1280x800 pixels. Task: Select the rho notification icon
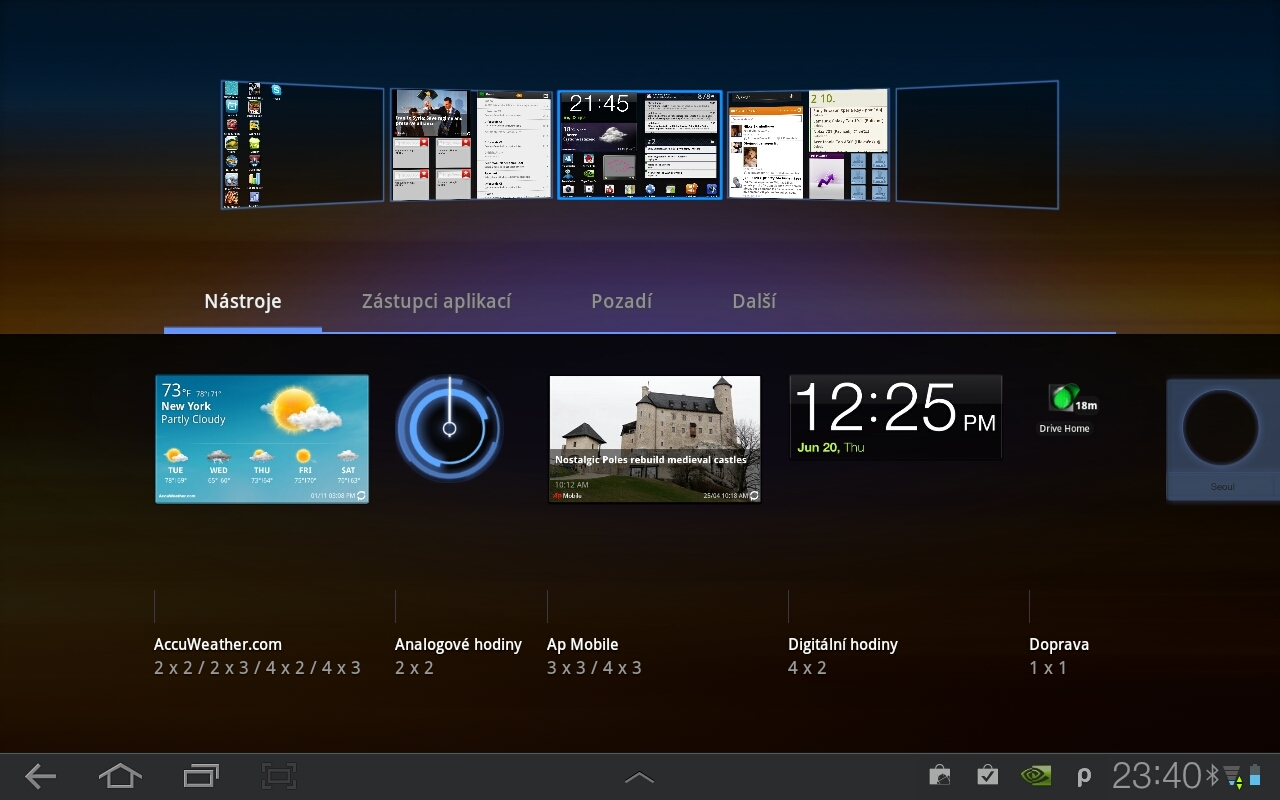(x=1084, y=775)
